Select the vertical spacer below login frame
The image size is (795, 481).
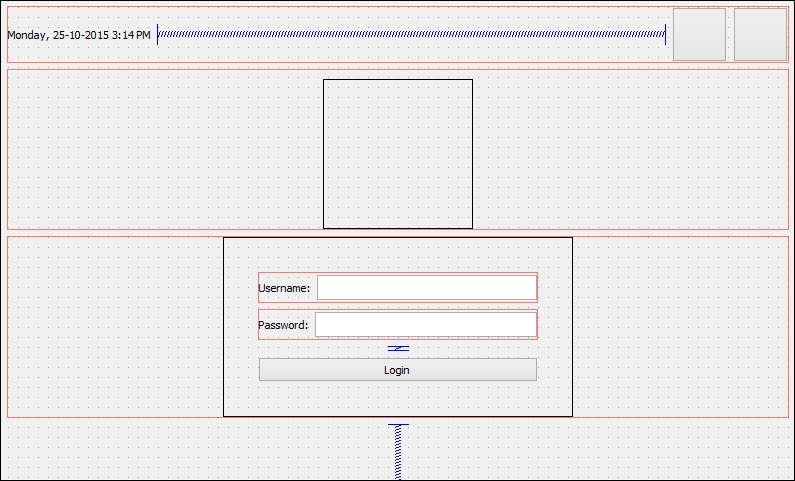click(x=398, y=451)
